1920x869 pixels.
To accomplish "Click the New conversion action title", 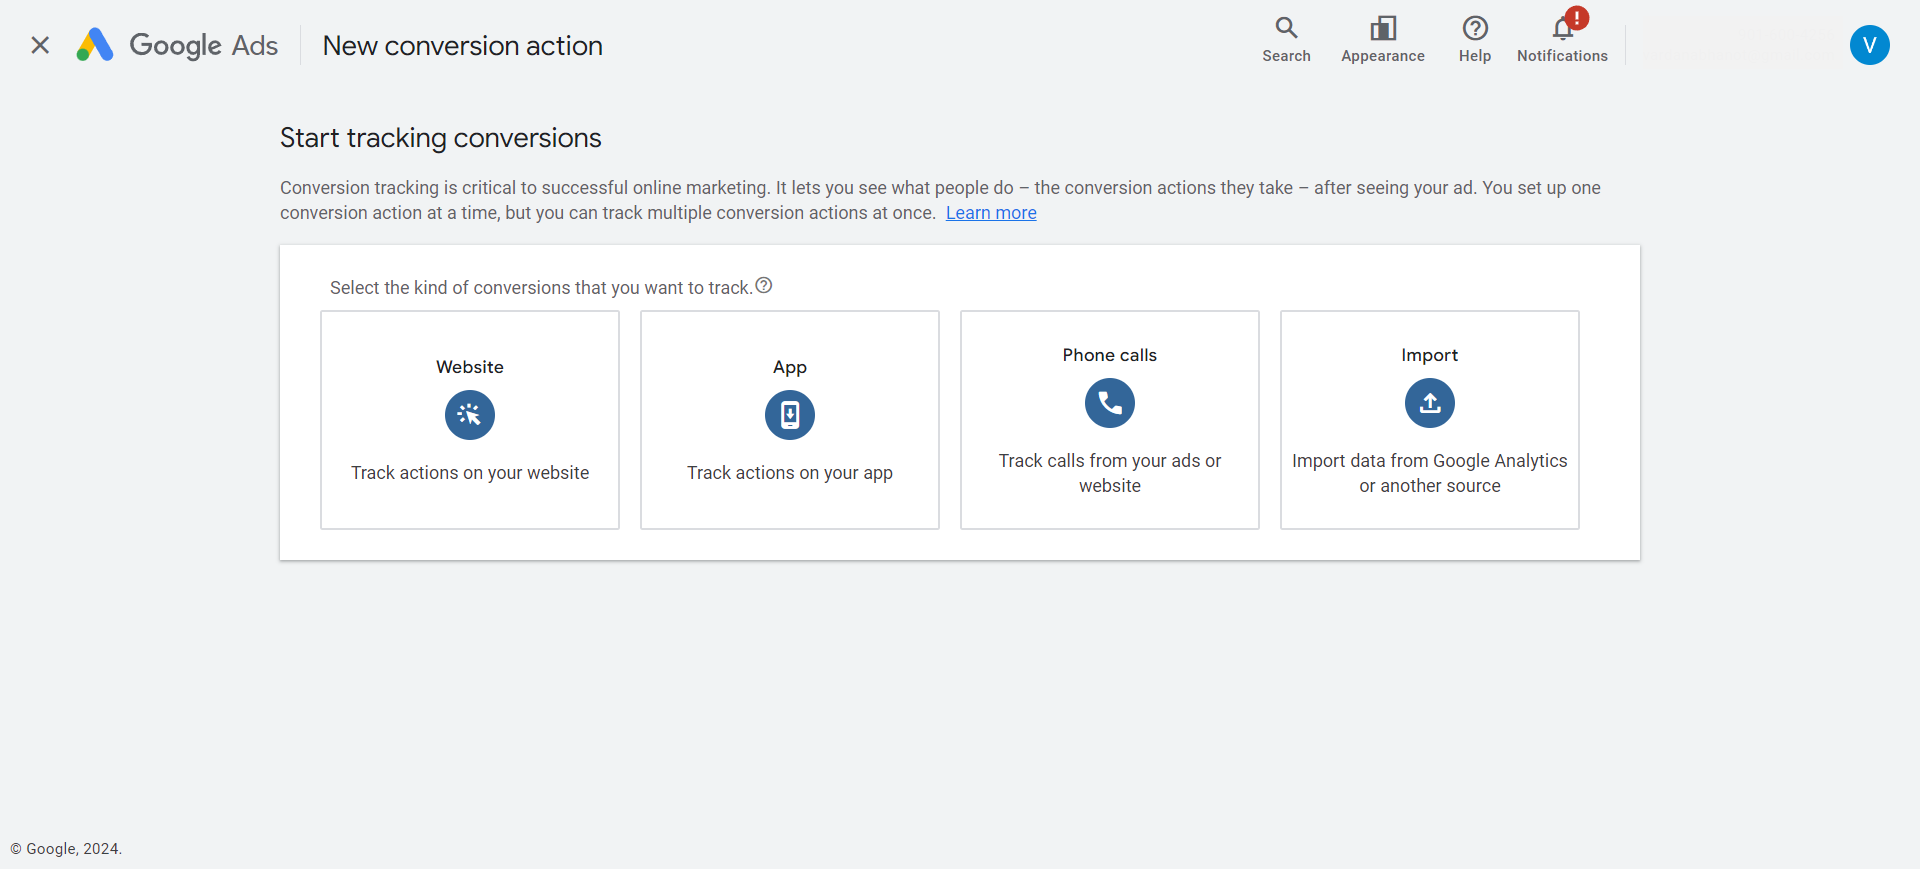I will (463, 46).
